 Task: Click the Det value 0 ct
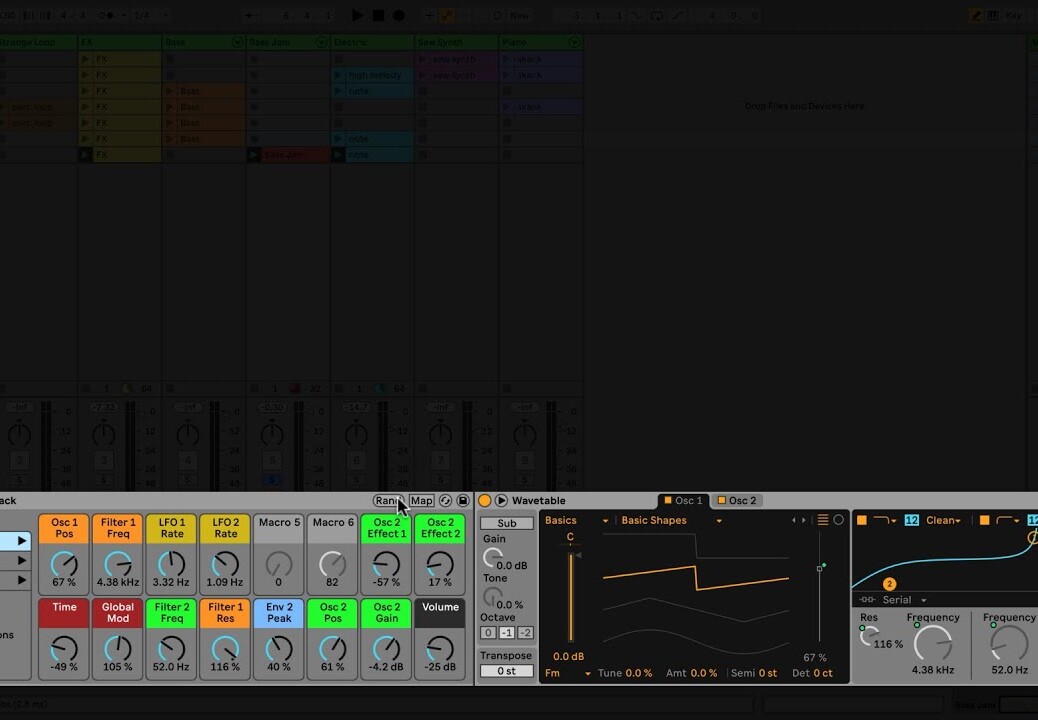822,673
